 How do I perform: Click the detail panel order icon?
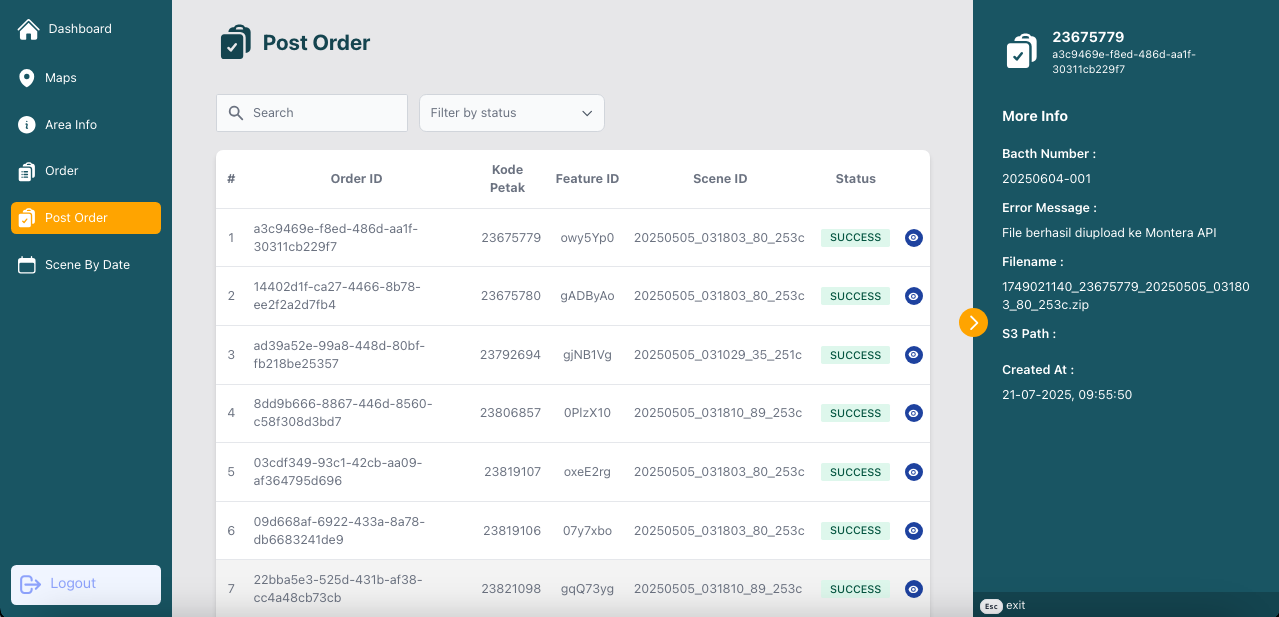[x=1021, y=51]
